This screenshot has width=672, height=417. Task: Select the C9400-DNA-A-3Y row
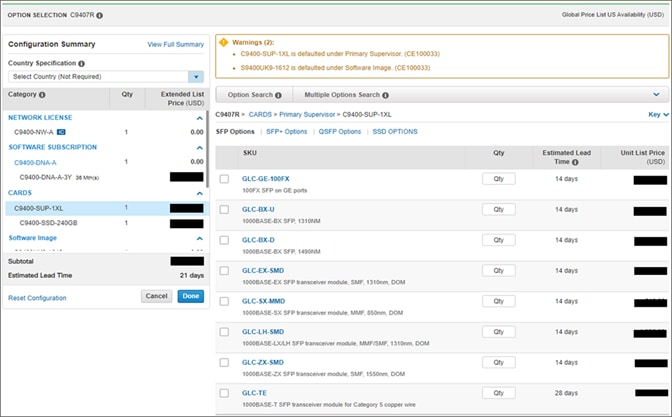[x=106, y=177]
